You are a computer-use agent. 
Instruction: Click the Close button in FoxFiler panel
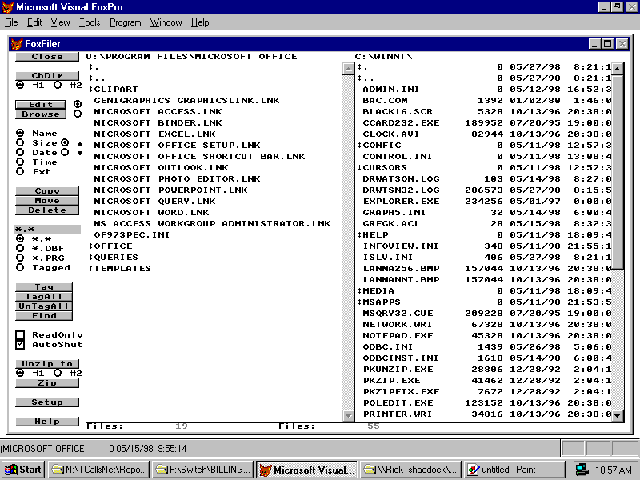[x=47, y=57]
